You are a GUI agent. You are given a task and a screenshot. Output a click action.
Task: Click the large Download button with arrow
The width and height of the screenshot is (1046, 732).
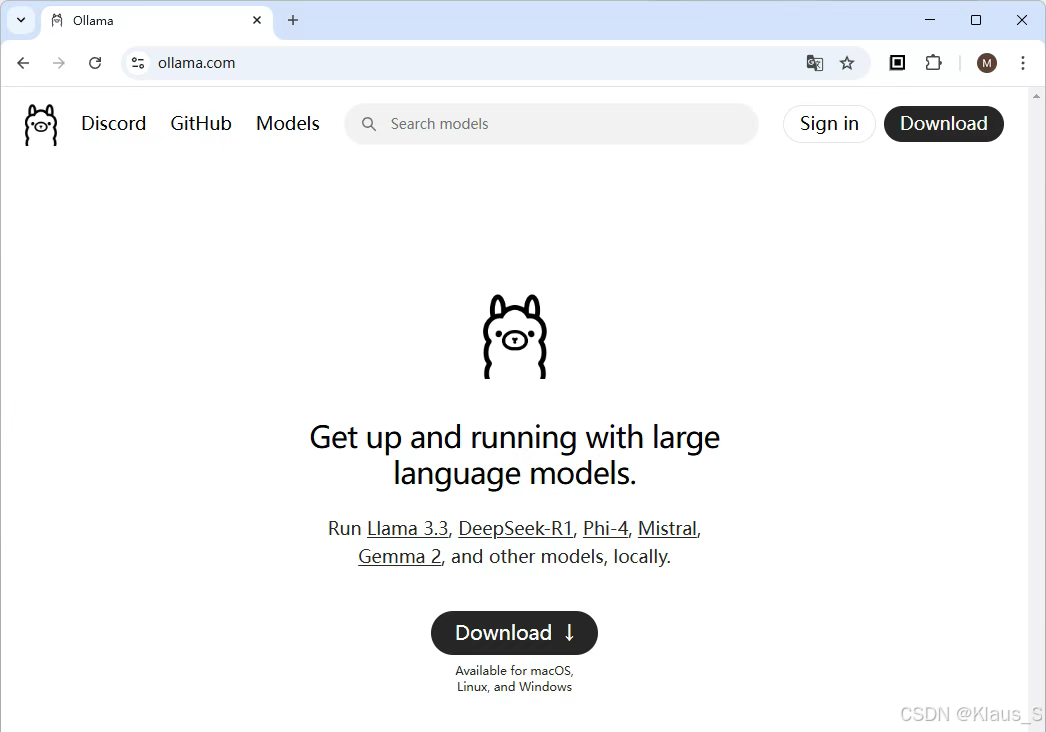coord(514,633)
